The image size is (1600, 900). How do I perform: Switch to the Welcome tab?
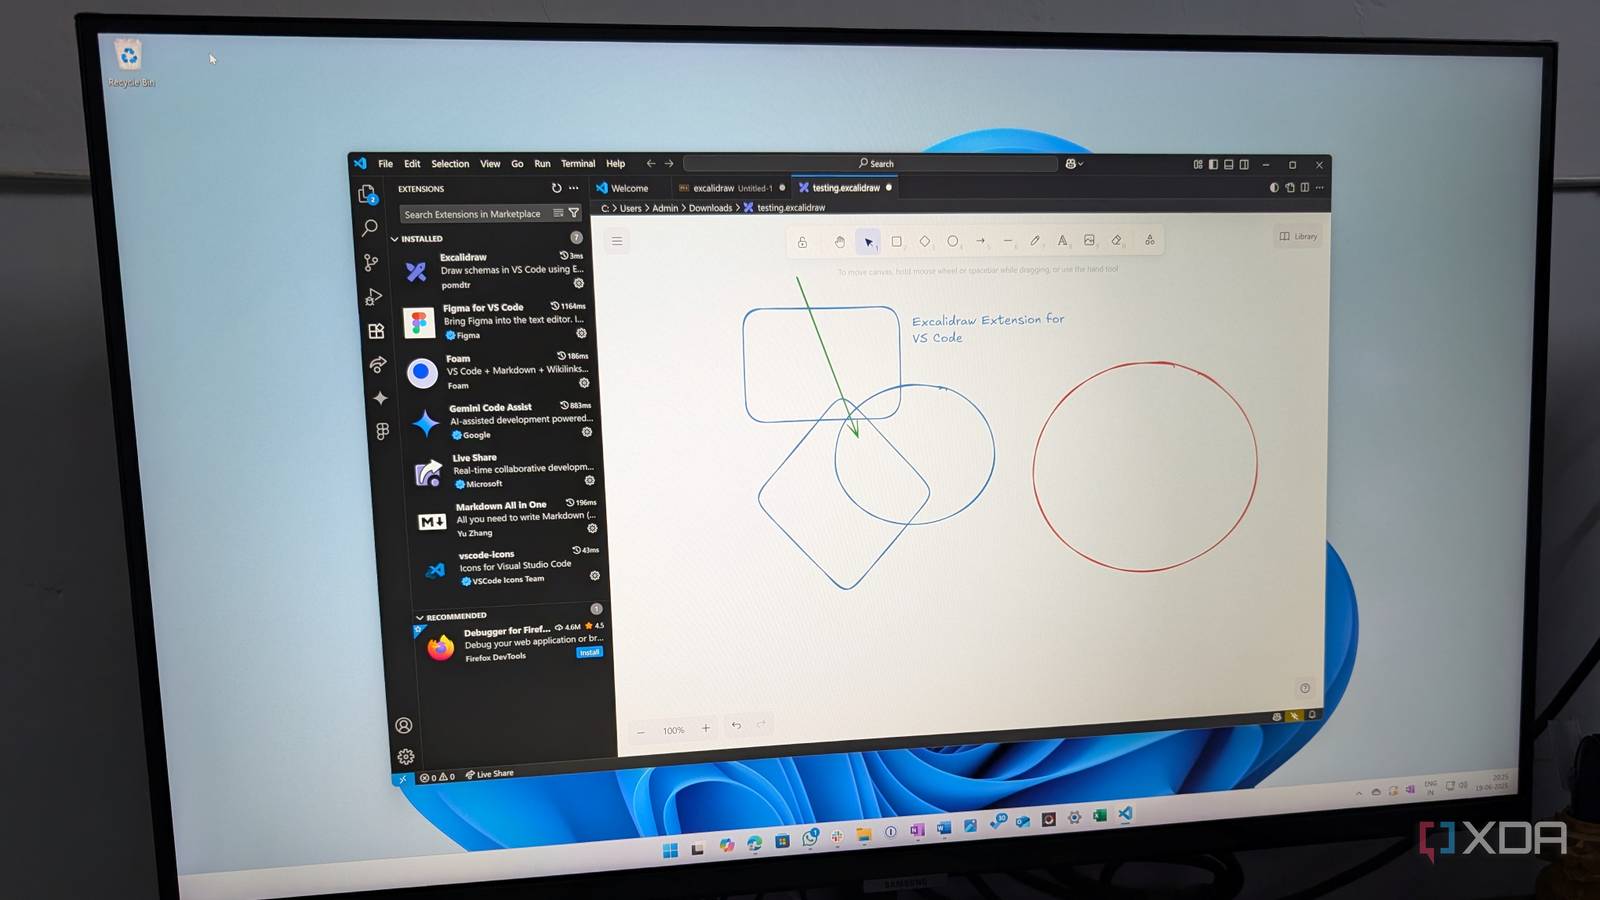point(626,187)
